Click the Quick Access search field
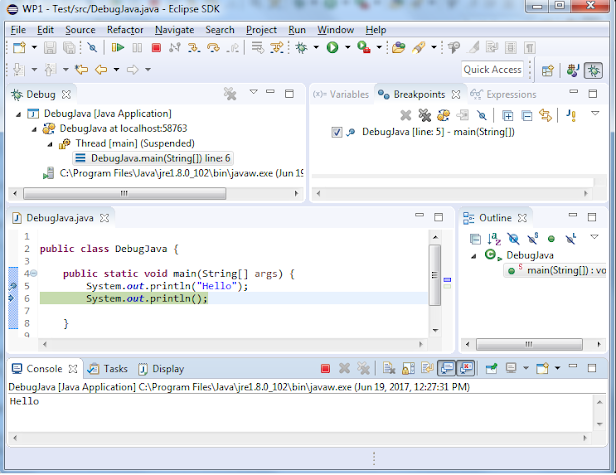Screen dimensions: 616x475 coord(492,70)
